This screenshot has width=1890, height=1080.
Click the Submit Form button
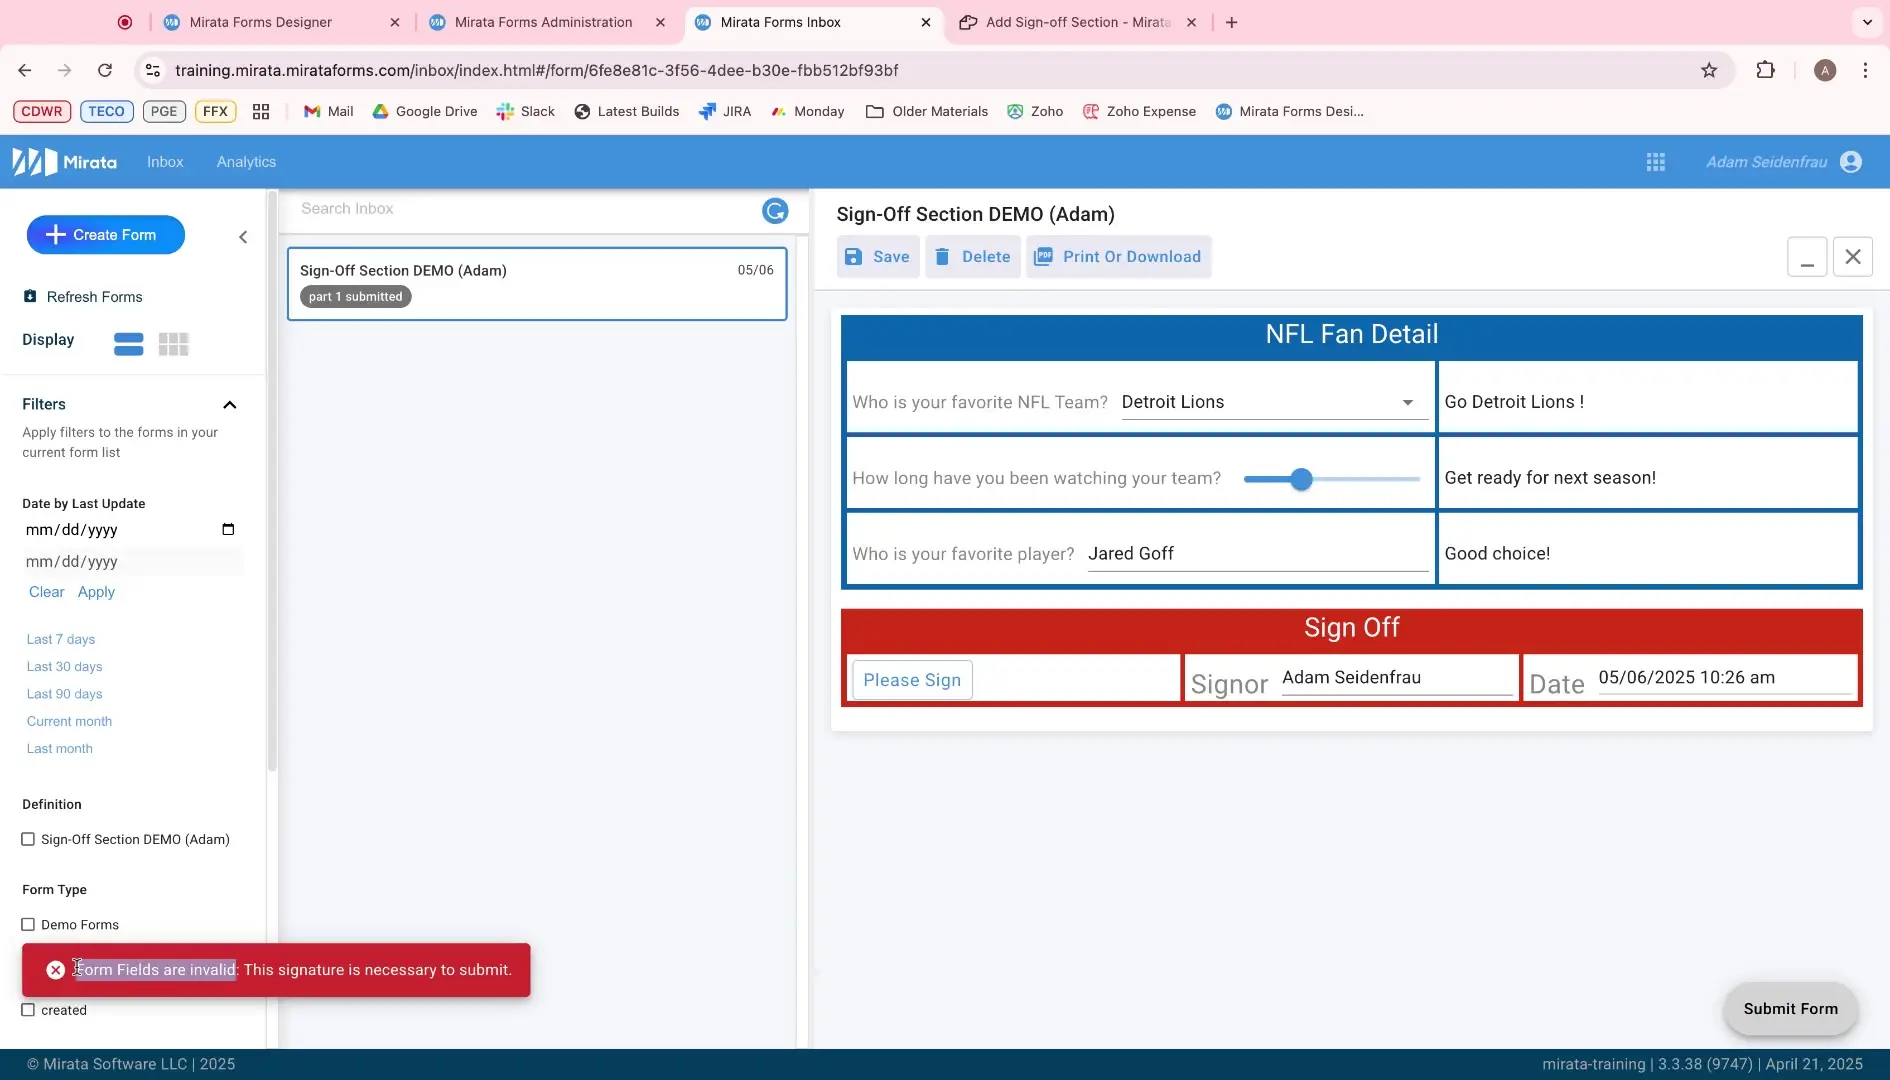(x=1790, y=1008)
